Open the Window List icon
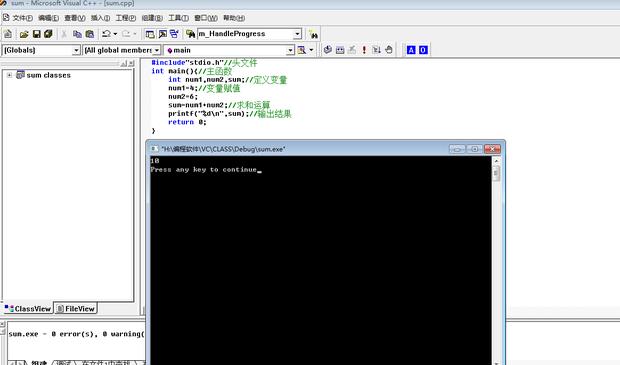 click(x=174, y=34)
